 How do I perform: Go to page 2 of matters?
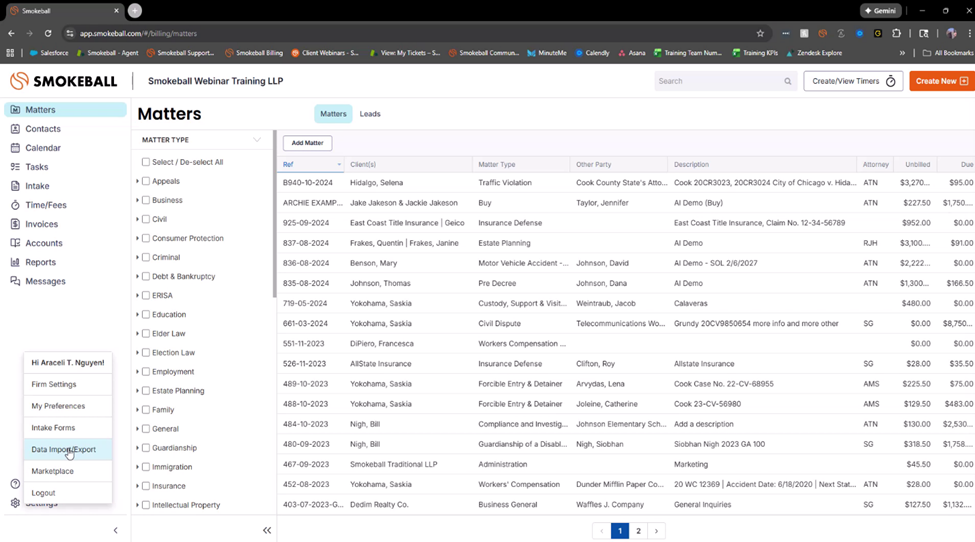(638, 531)
